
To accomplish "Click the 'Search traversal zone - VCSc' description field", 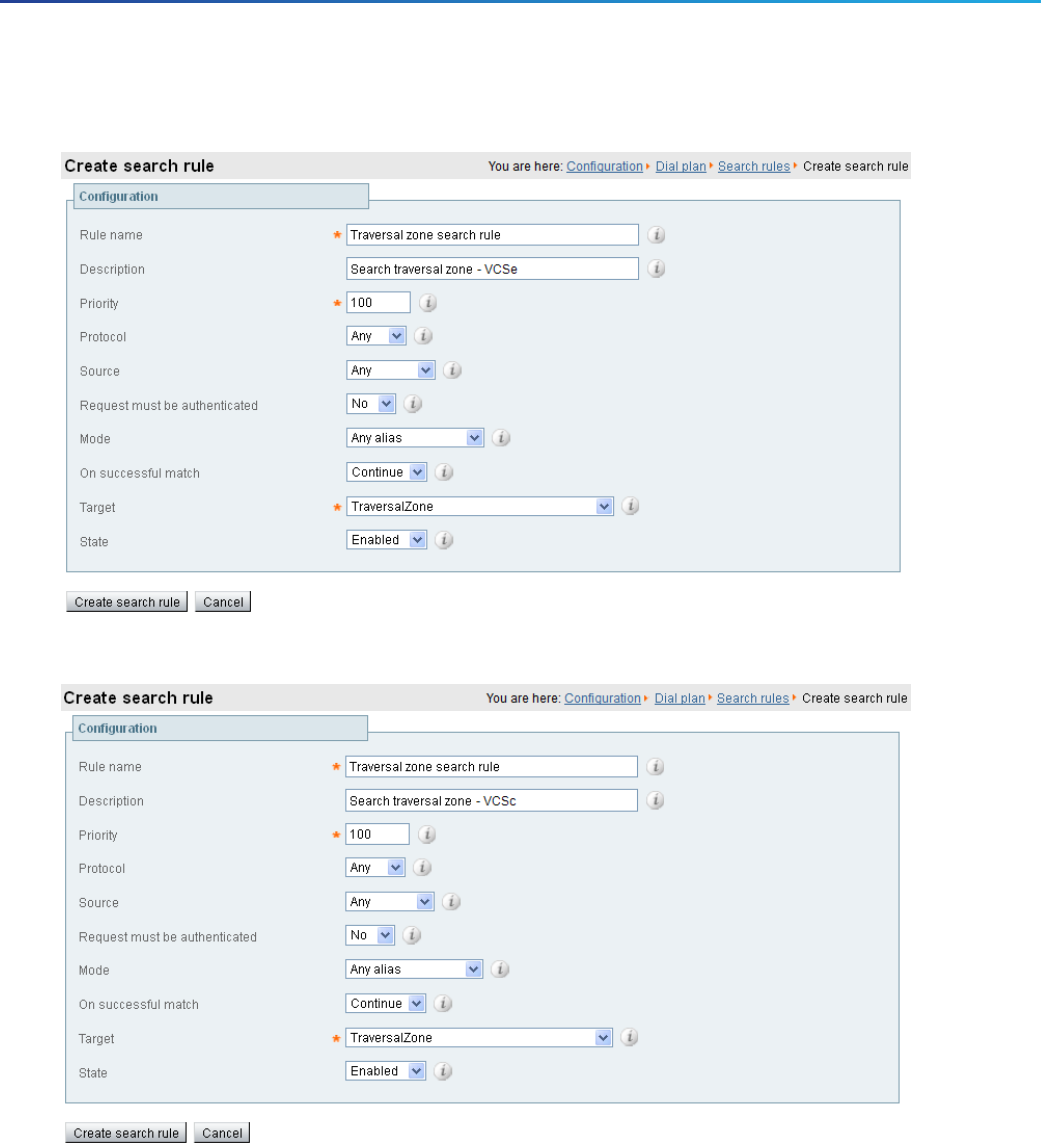I will click(492, 800).
